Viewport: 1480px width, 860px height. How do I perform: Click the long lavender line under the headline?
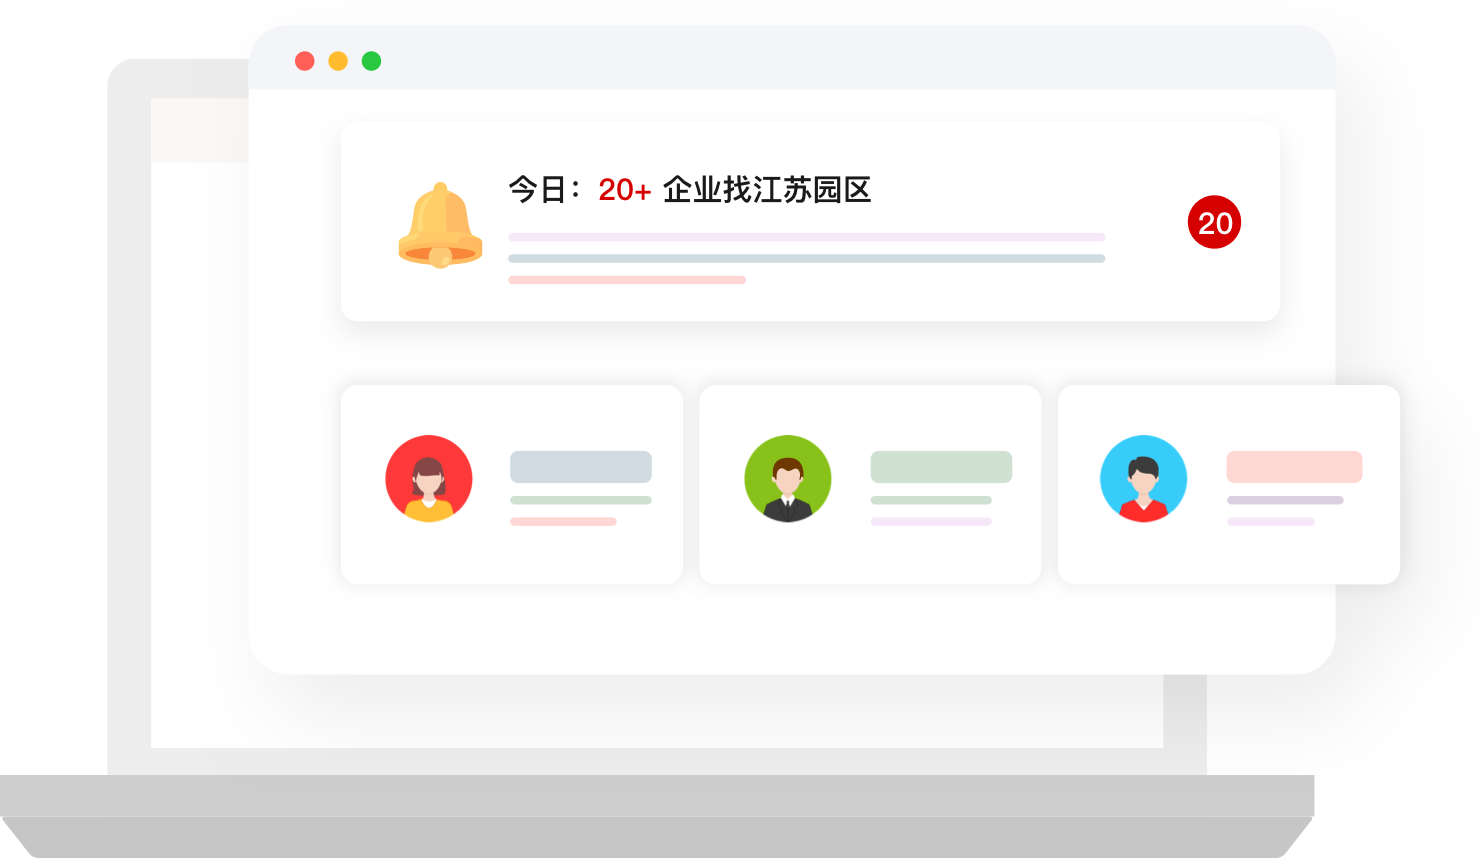[x=806, y=237]
